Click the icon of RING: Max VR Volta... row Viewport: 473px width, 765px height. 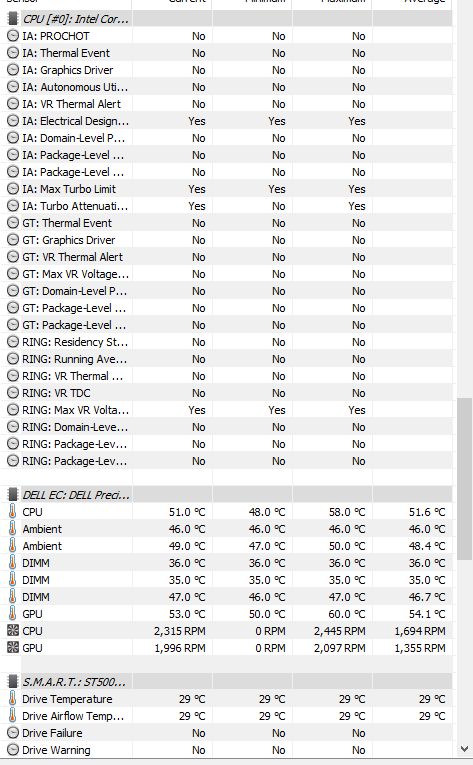pos(13,410)
